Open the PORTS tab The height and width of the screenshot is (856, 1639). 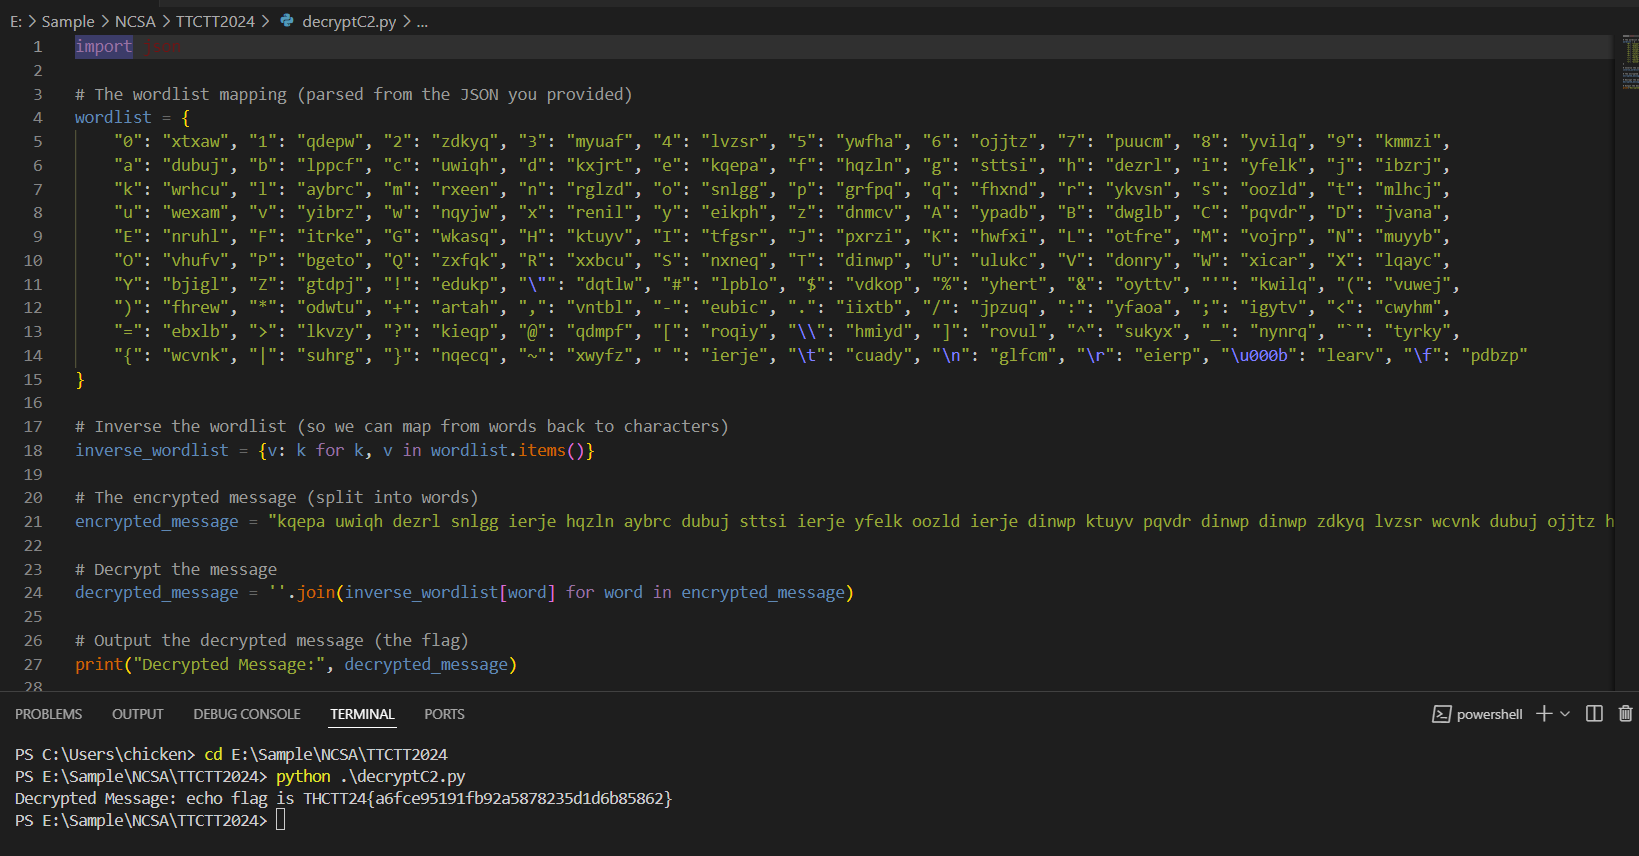pyautogui.click(x=444, y=714)
